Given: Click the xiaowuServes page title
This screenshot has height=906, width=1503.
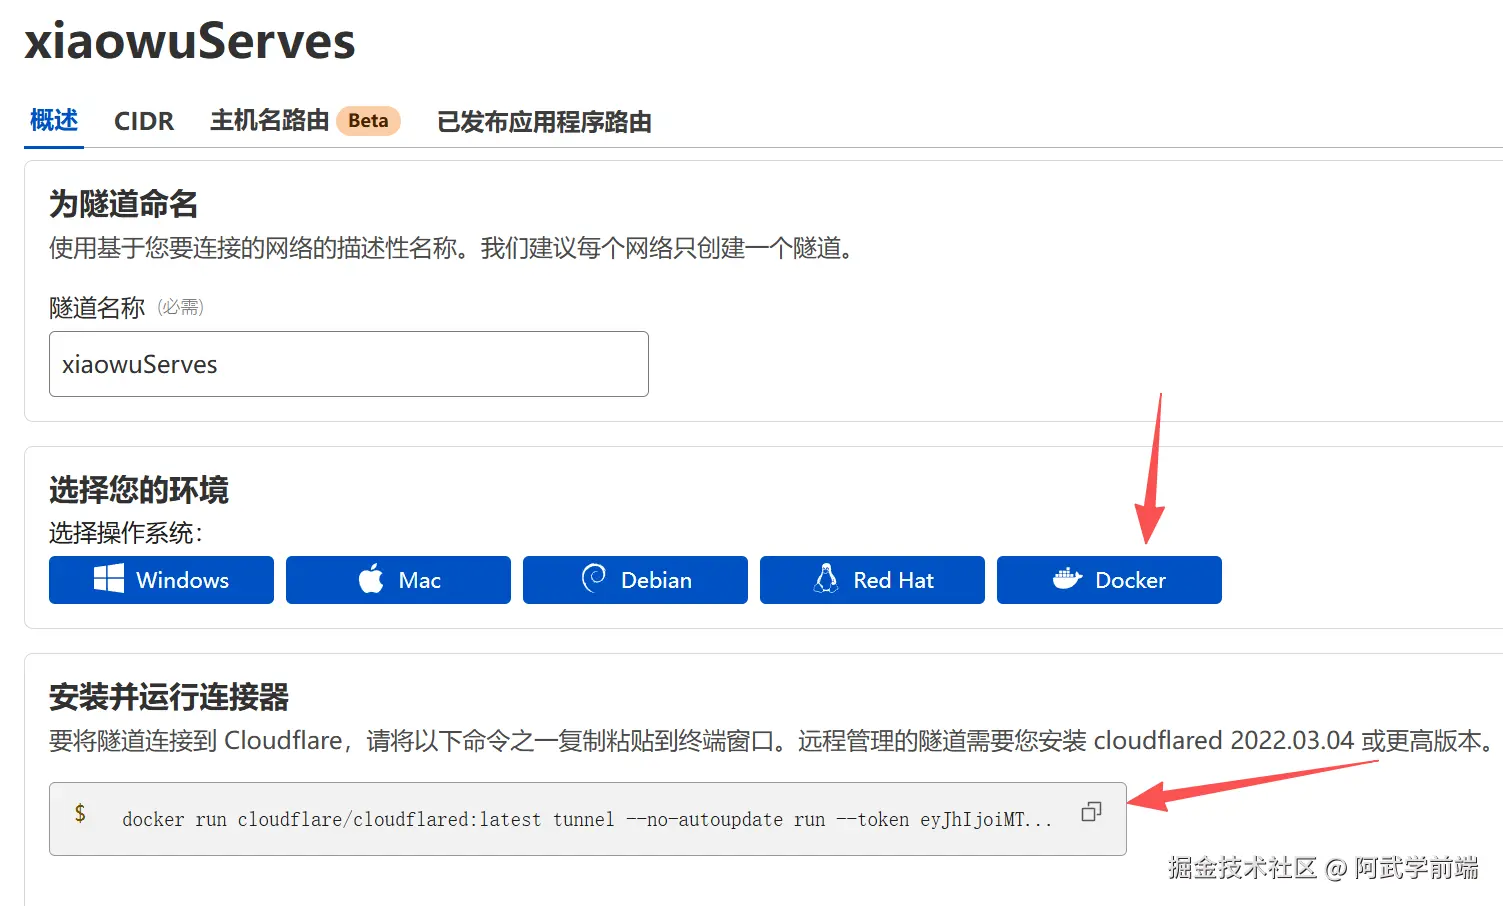Looking at the screenshot, I should coord(190,41).
